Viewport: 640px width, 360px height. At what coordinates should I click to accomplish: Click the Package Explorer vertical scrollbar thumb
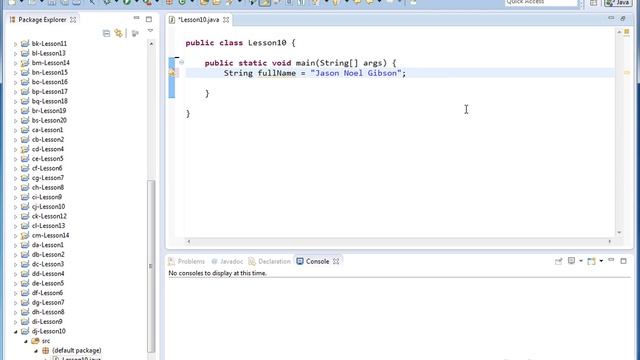pos(151,266)
